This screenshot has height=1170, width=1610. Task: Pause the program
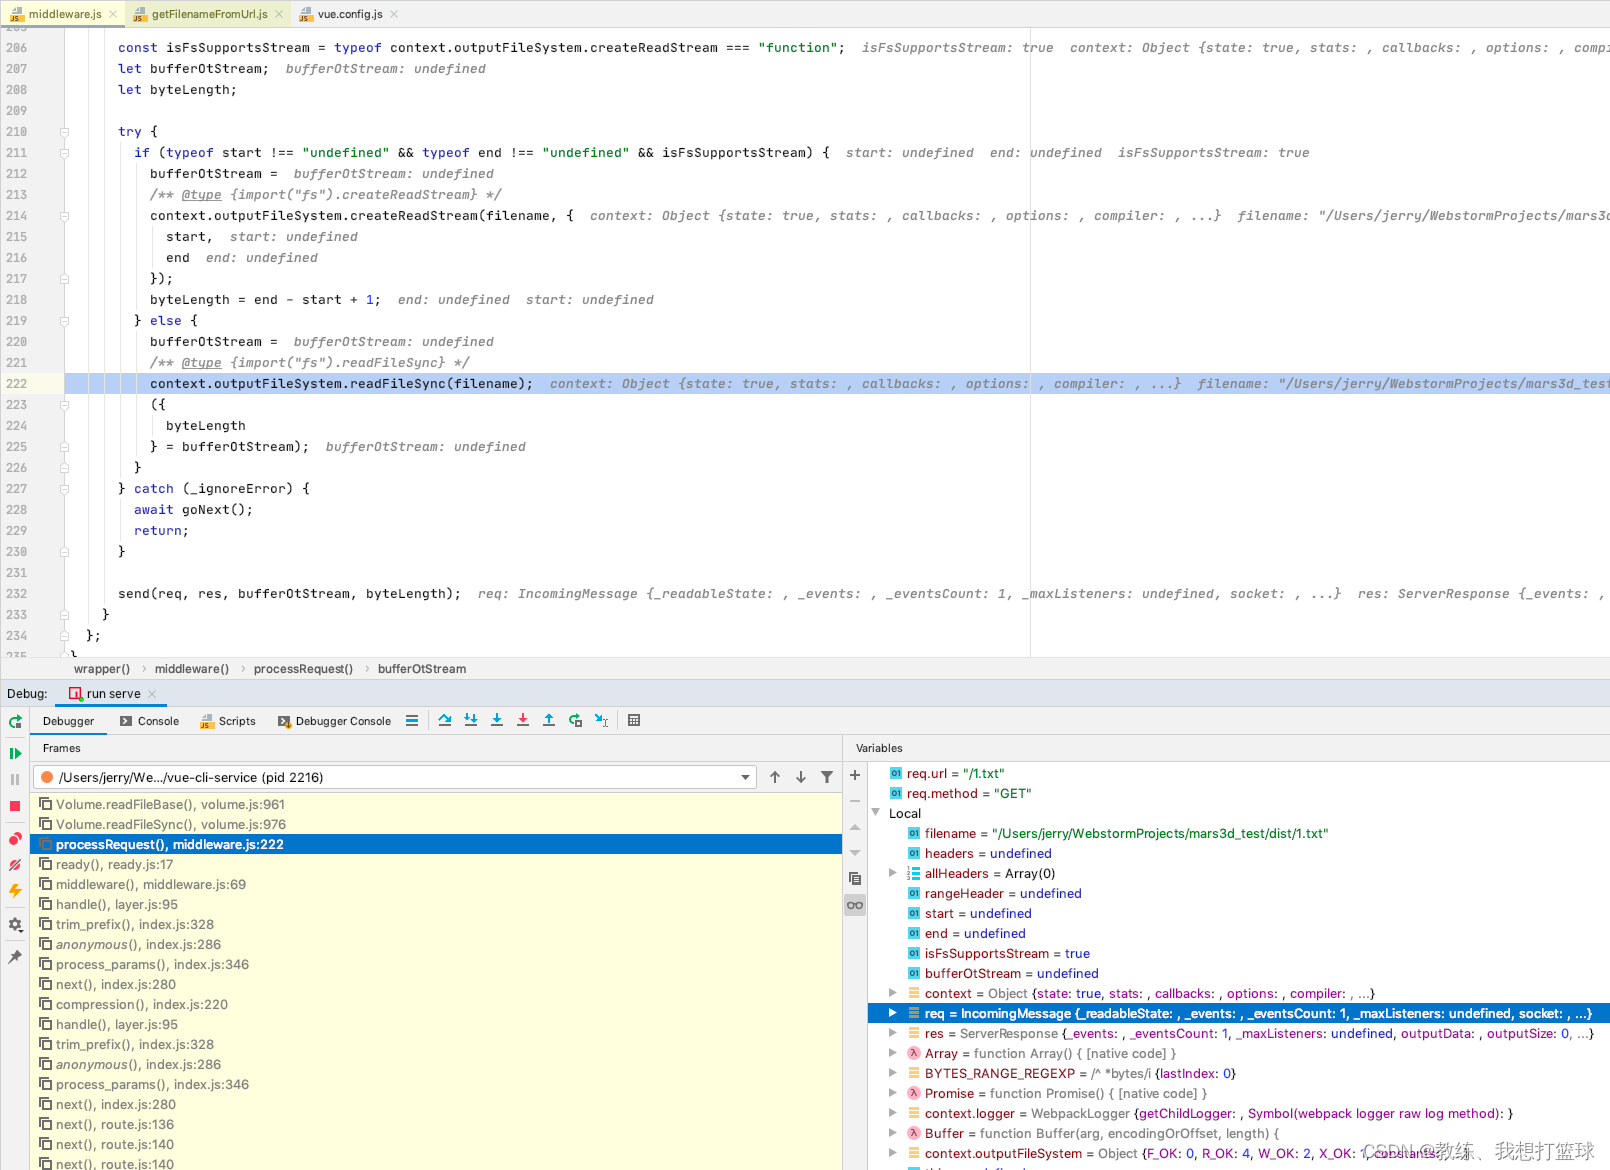pos(15,779)
